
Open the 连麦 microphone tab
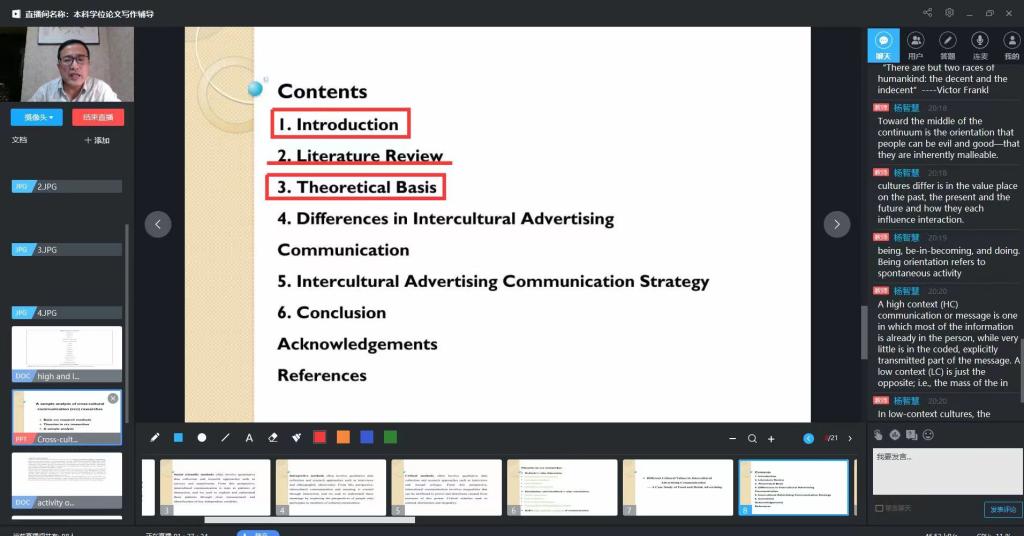[979, 45]
